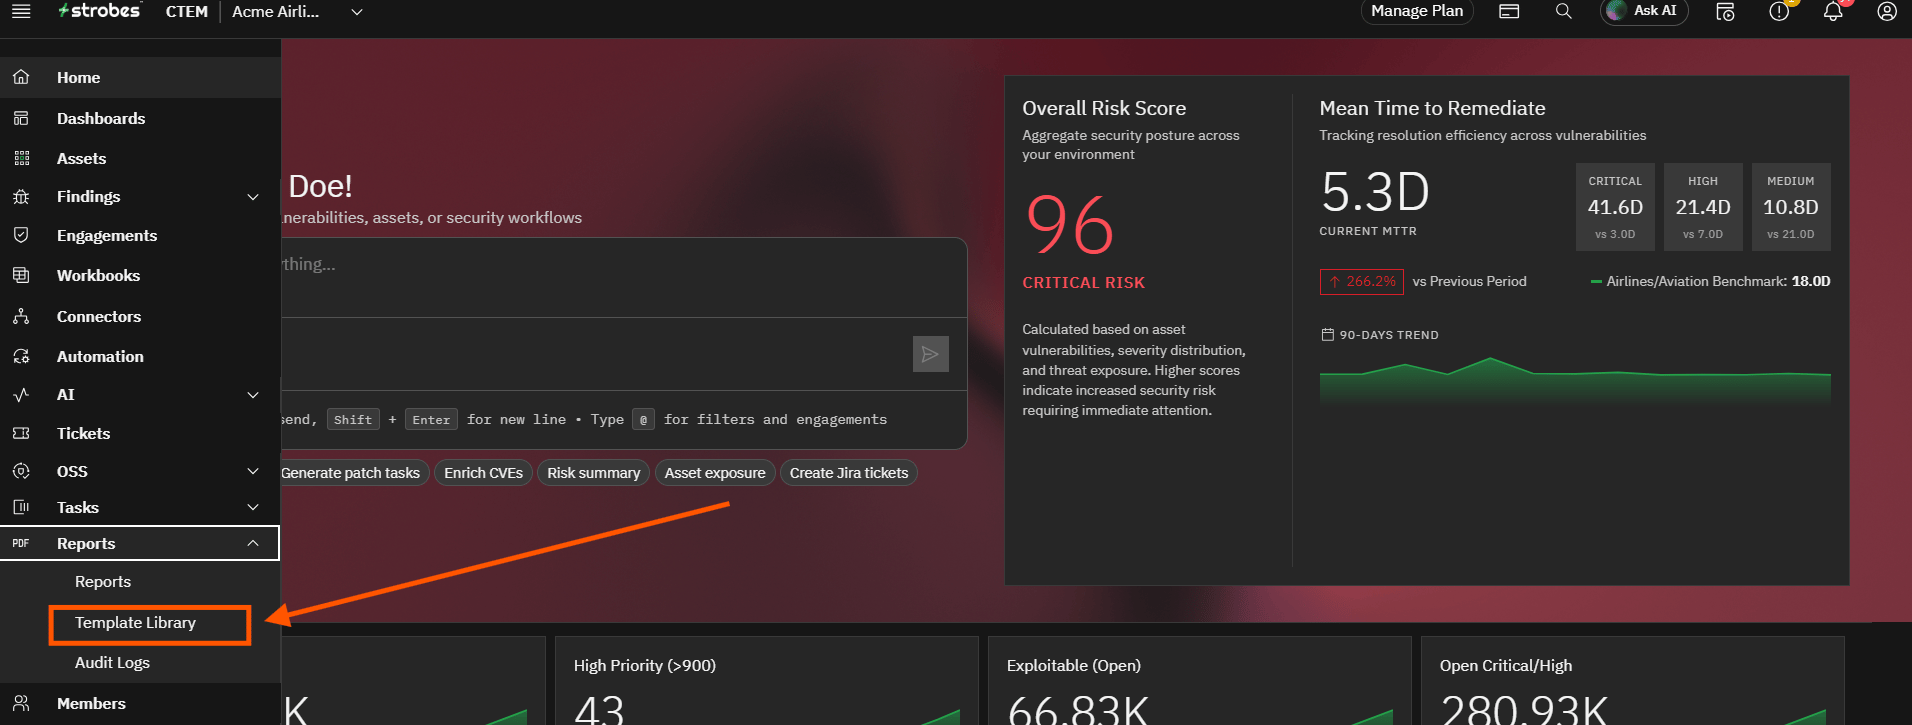Image resolution: width=1912 pixels, height=725 pixels.
Task: Open Audit Logs
Action: [112, 663]
